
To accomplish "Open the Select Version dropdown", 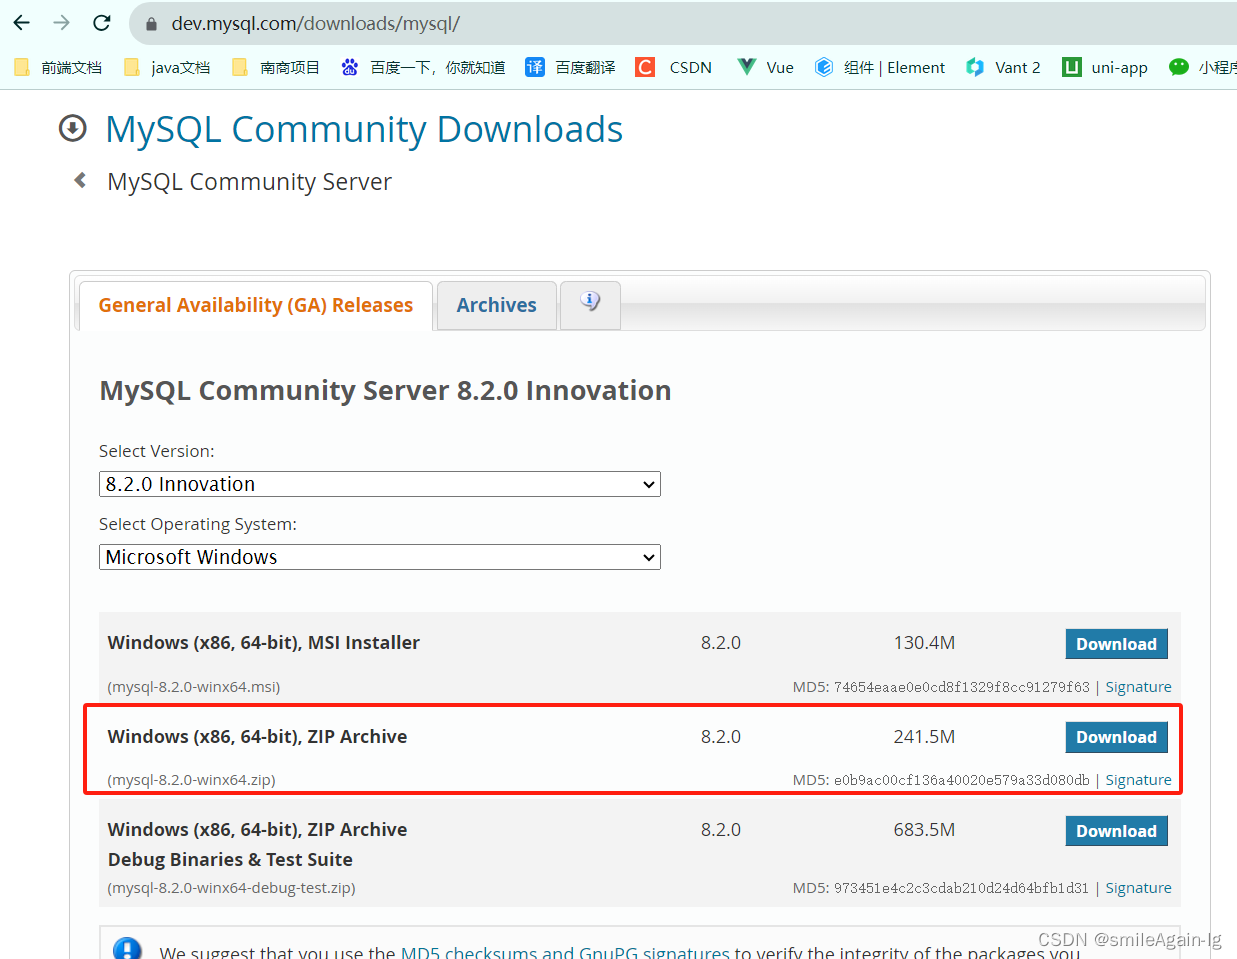I will coord(380,484).
